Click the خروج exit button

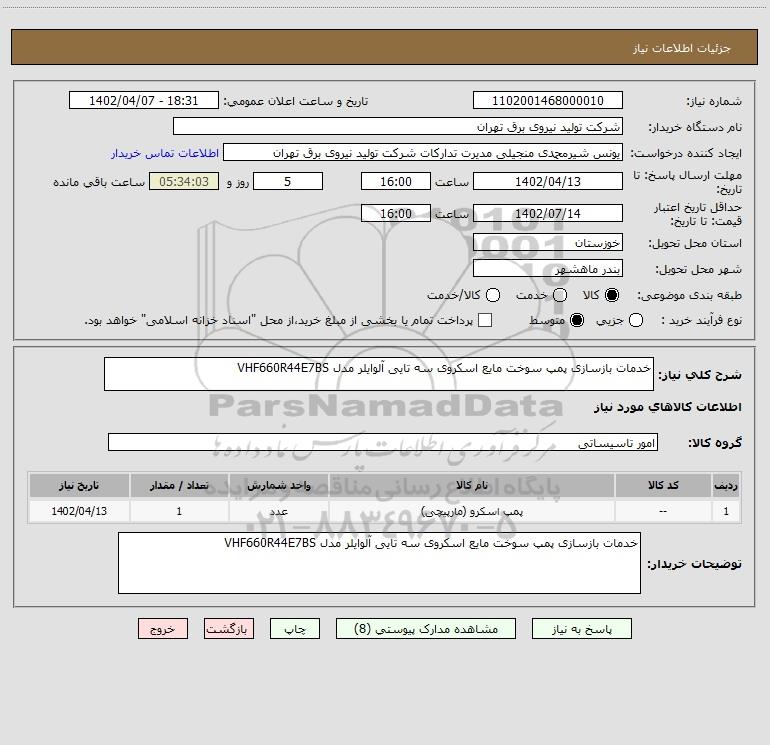(x=163, y=629)
